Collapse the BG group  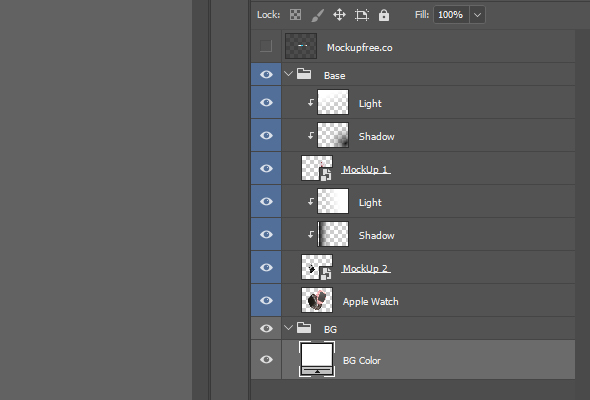pos(288,328)
